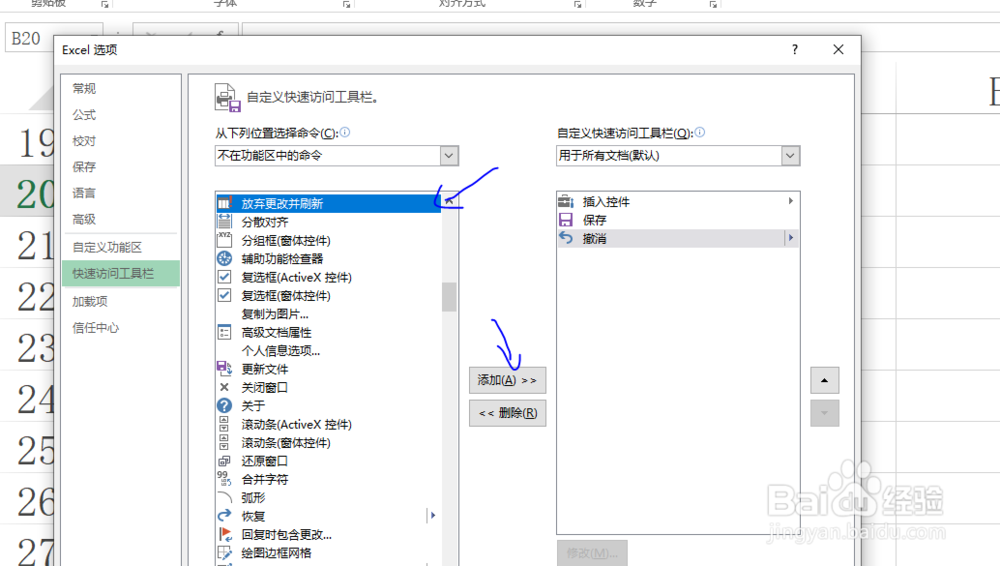
Task: Open the 不在功能区中的命令 dropdown
Action: [449, 156]
